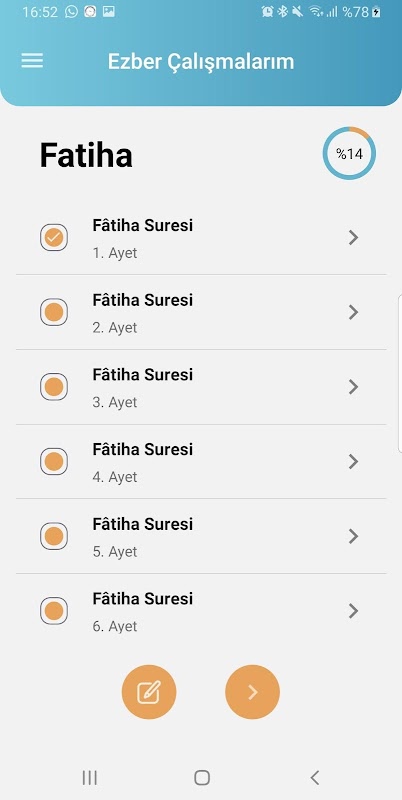Tap the Ezber Çalışmalarım title

201,62
